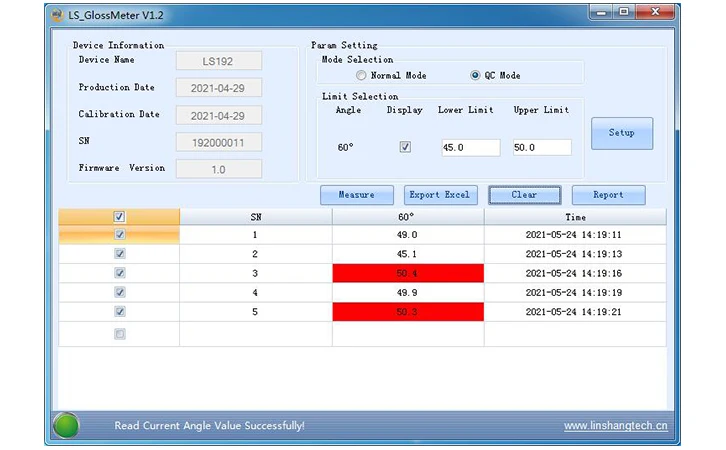Check the empty last row checkbox
This screenshot has height=450, width=726.
click(120, 334)
